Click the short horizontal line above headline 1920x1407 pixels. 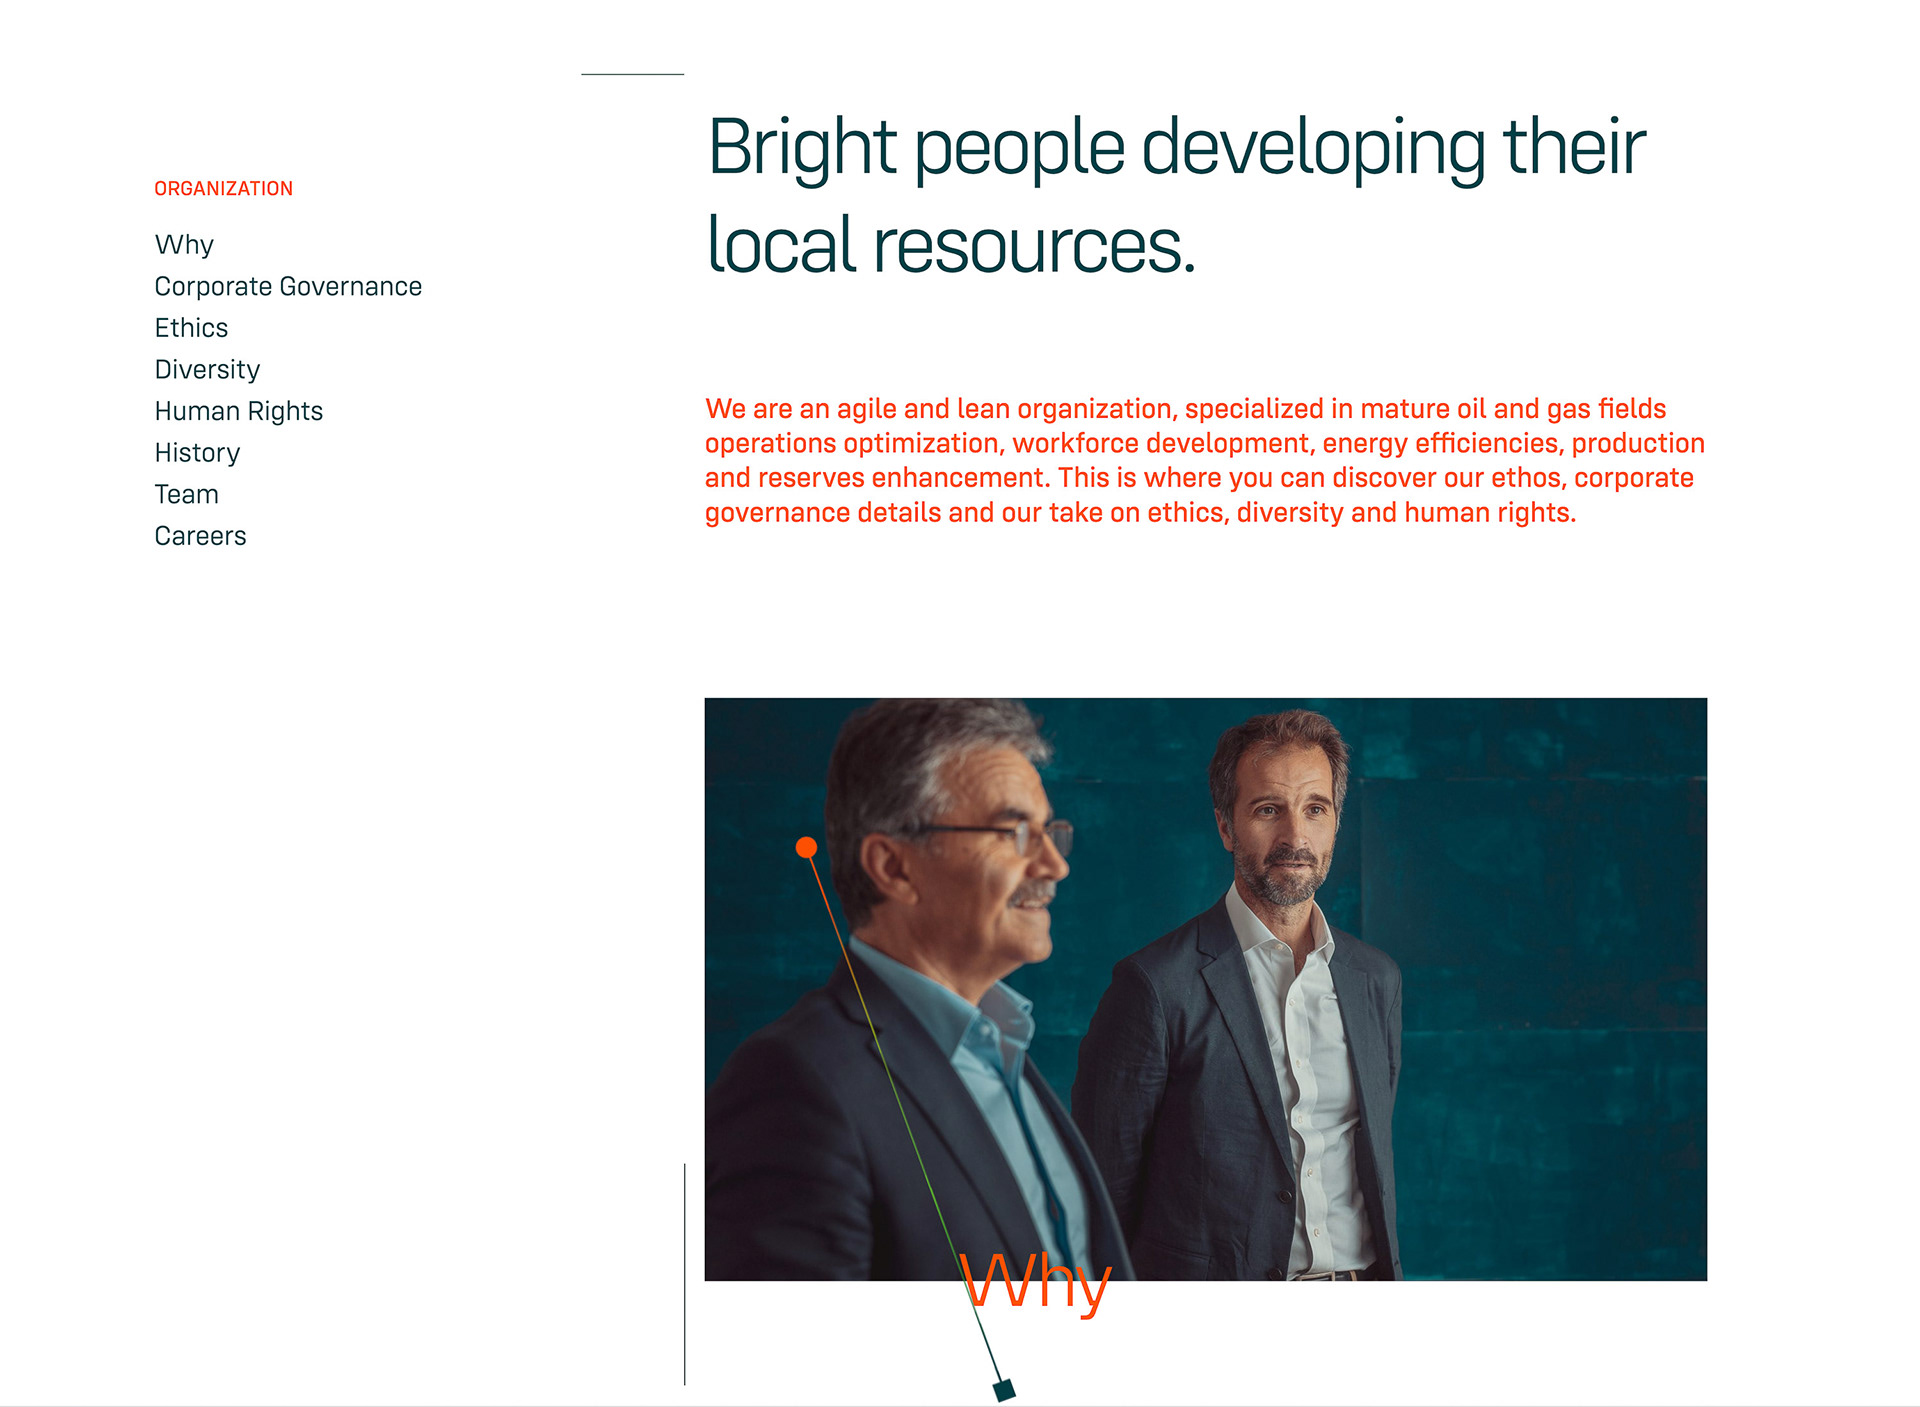click(x=632, y=74)
